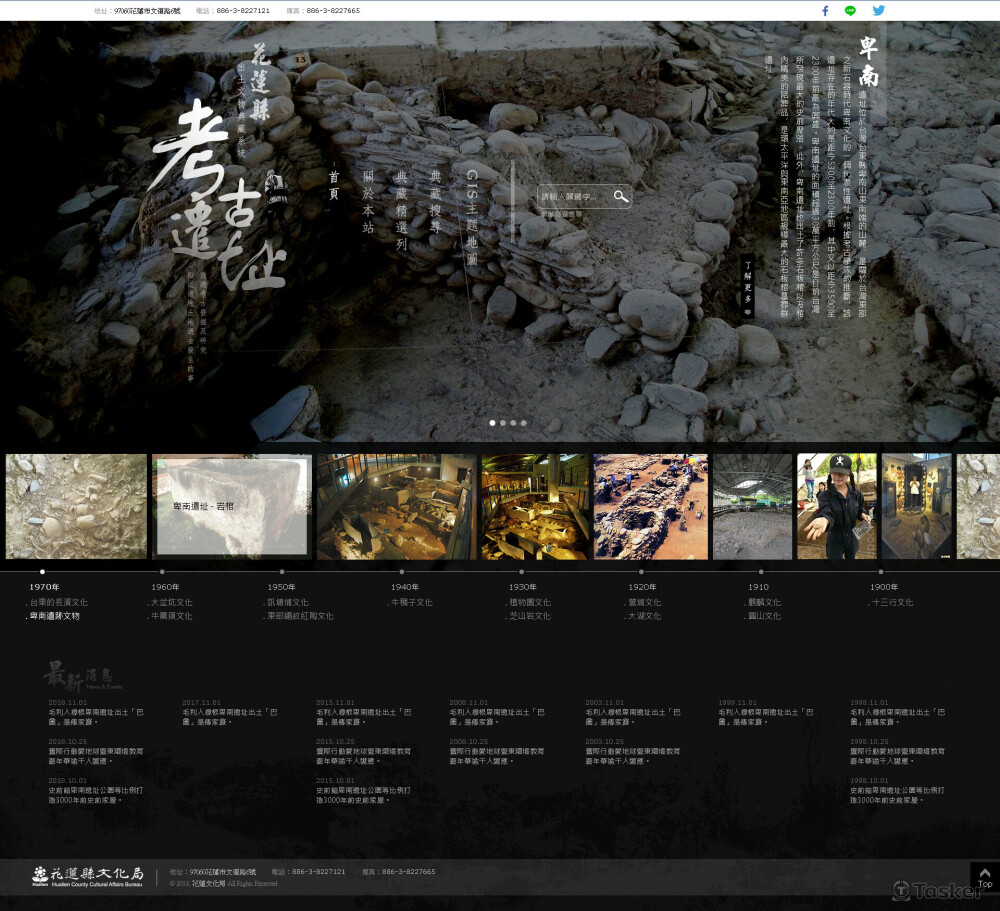Switch to the second carousel slide dot
The image size is (1000, 911).
pos(503,423)
